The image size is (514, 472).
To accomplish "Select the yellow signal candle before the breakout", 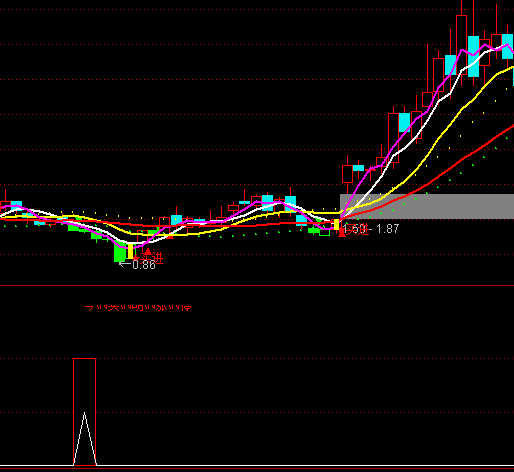I will (337, 224).
